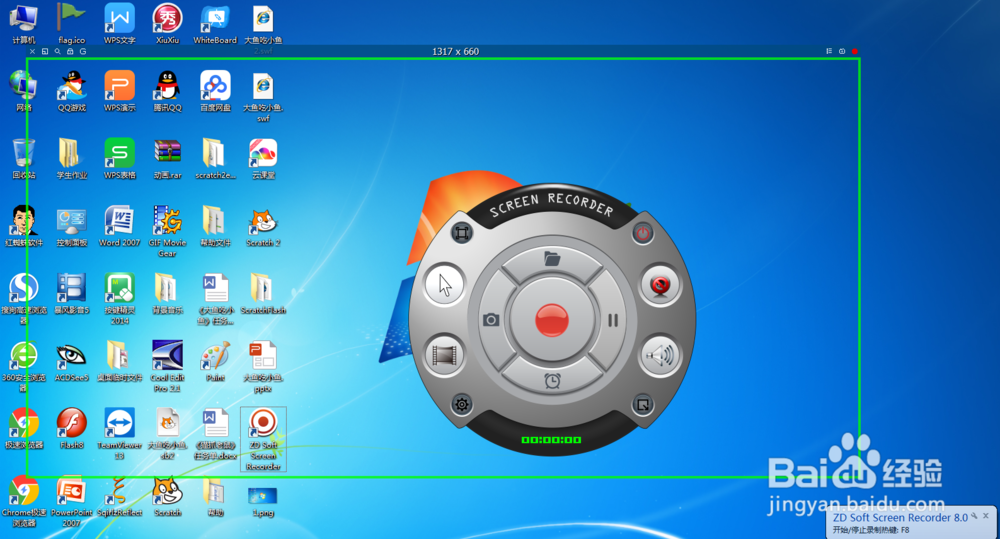Screen dimensions: 1000x539
Task: Select the 百度网盘 desktop icon
Action: pos(215,91)
